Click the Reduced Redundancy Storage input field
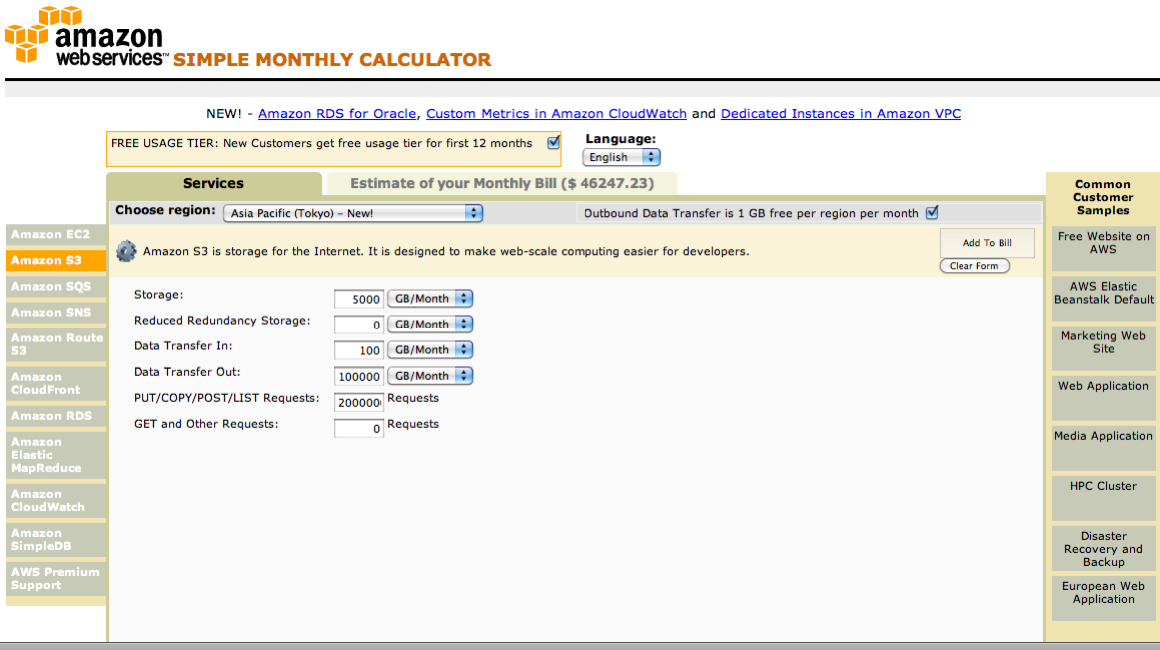Viewport: 1160px width, 650px height. 359,325
